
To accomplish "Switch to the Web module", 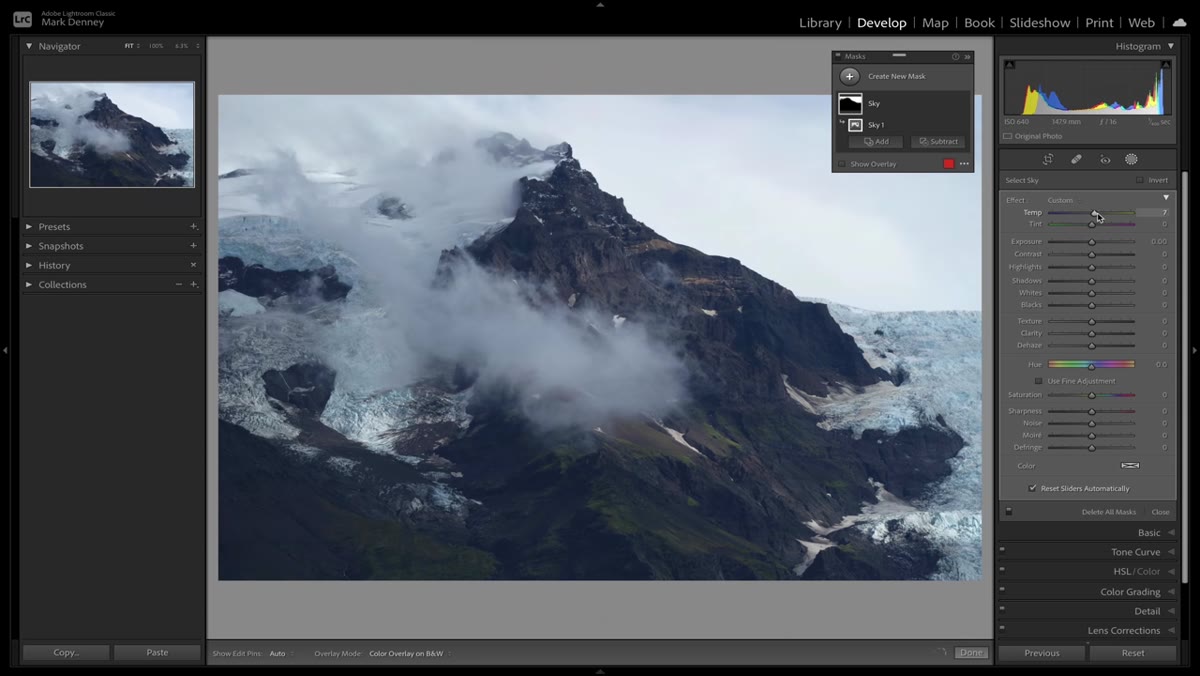I will click(x=1141, y=22).
